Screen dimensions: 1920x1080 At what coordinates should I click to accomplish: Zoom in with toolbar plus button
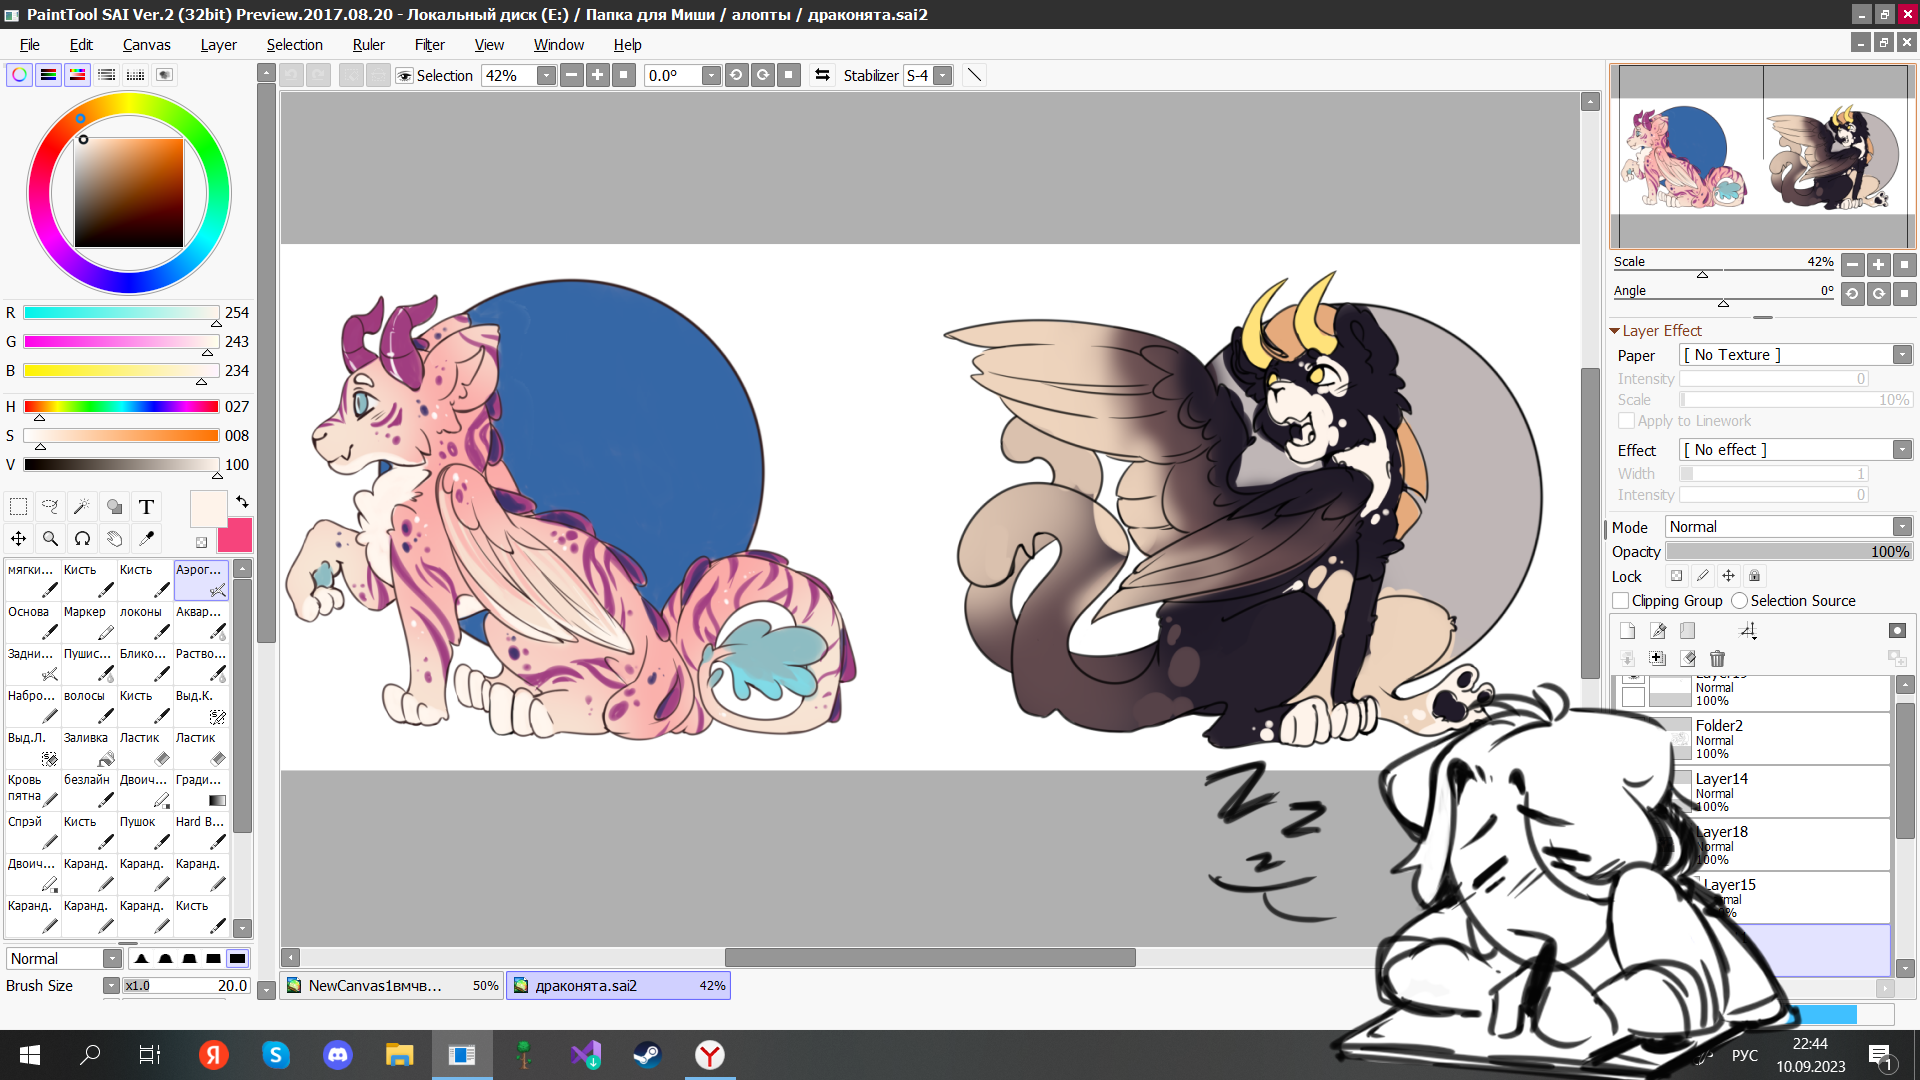tap(597, 75)
